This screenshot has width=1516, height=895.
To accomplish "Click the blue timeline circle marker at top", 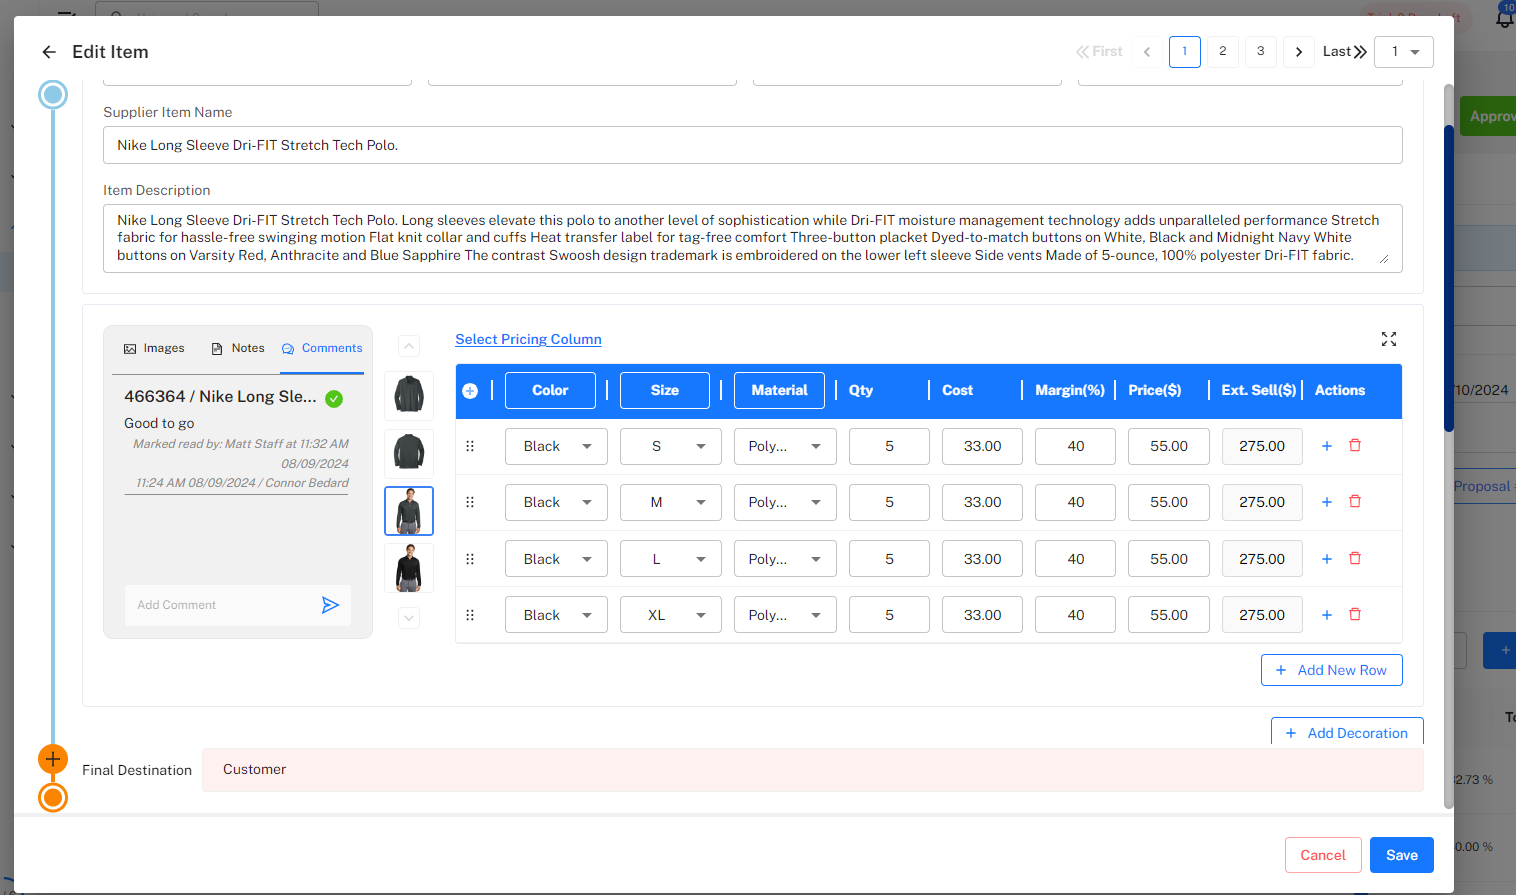I will click(53, 95).
